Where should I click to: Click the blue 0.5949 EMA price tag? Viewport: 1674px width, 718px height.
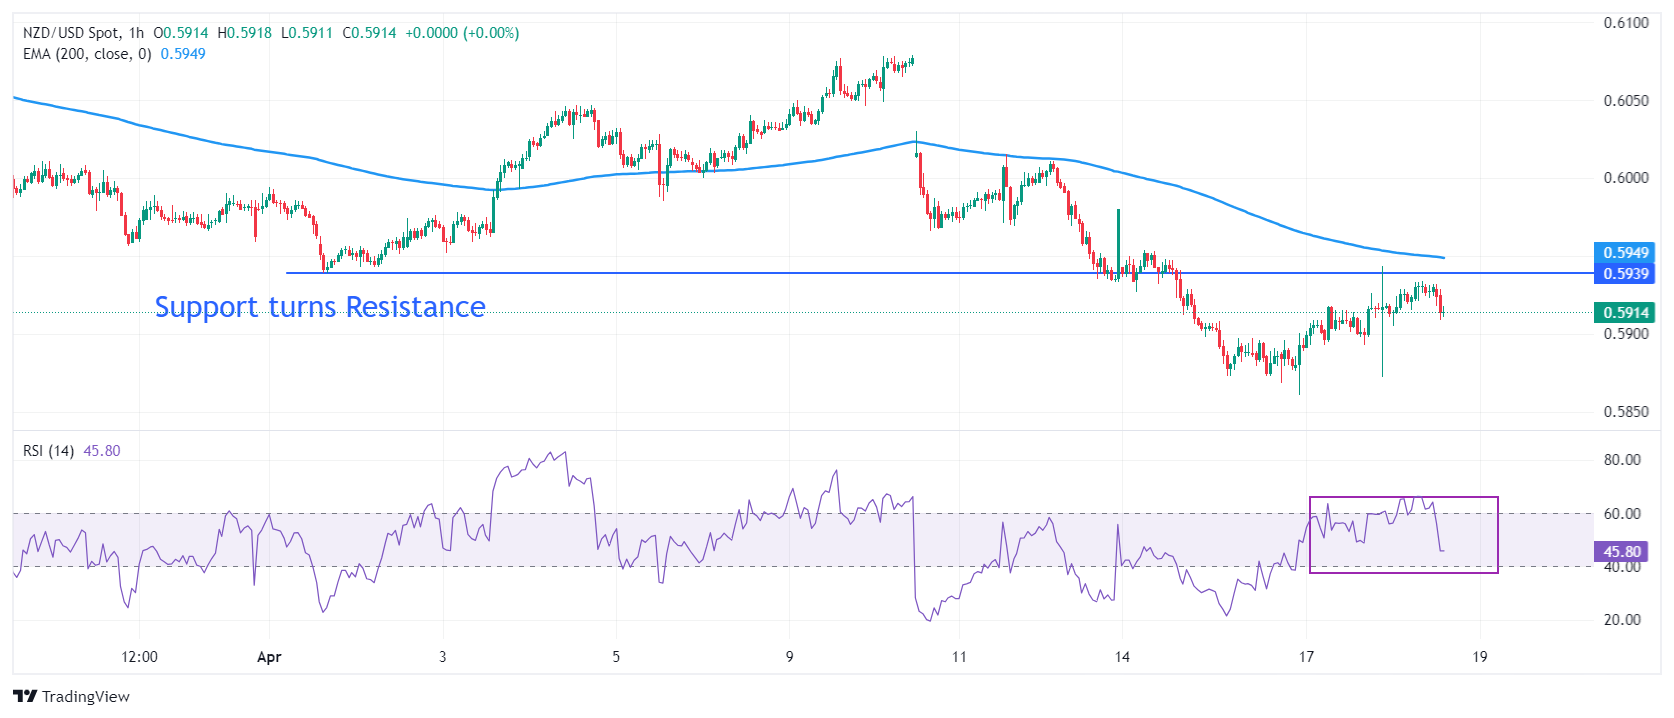1625,253
